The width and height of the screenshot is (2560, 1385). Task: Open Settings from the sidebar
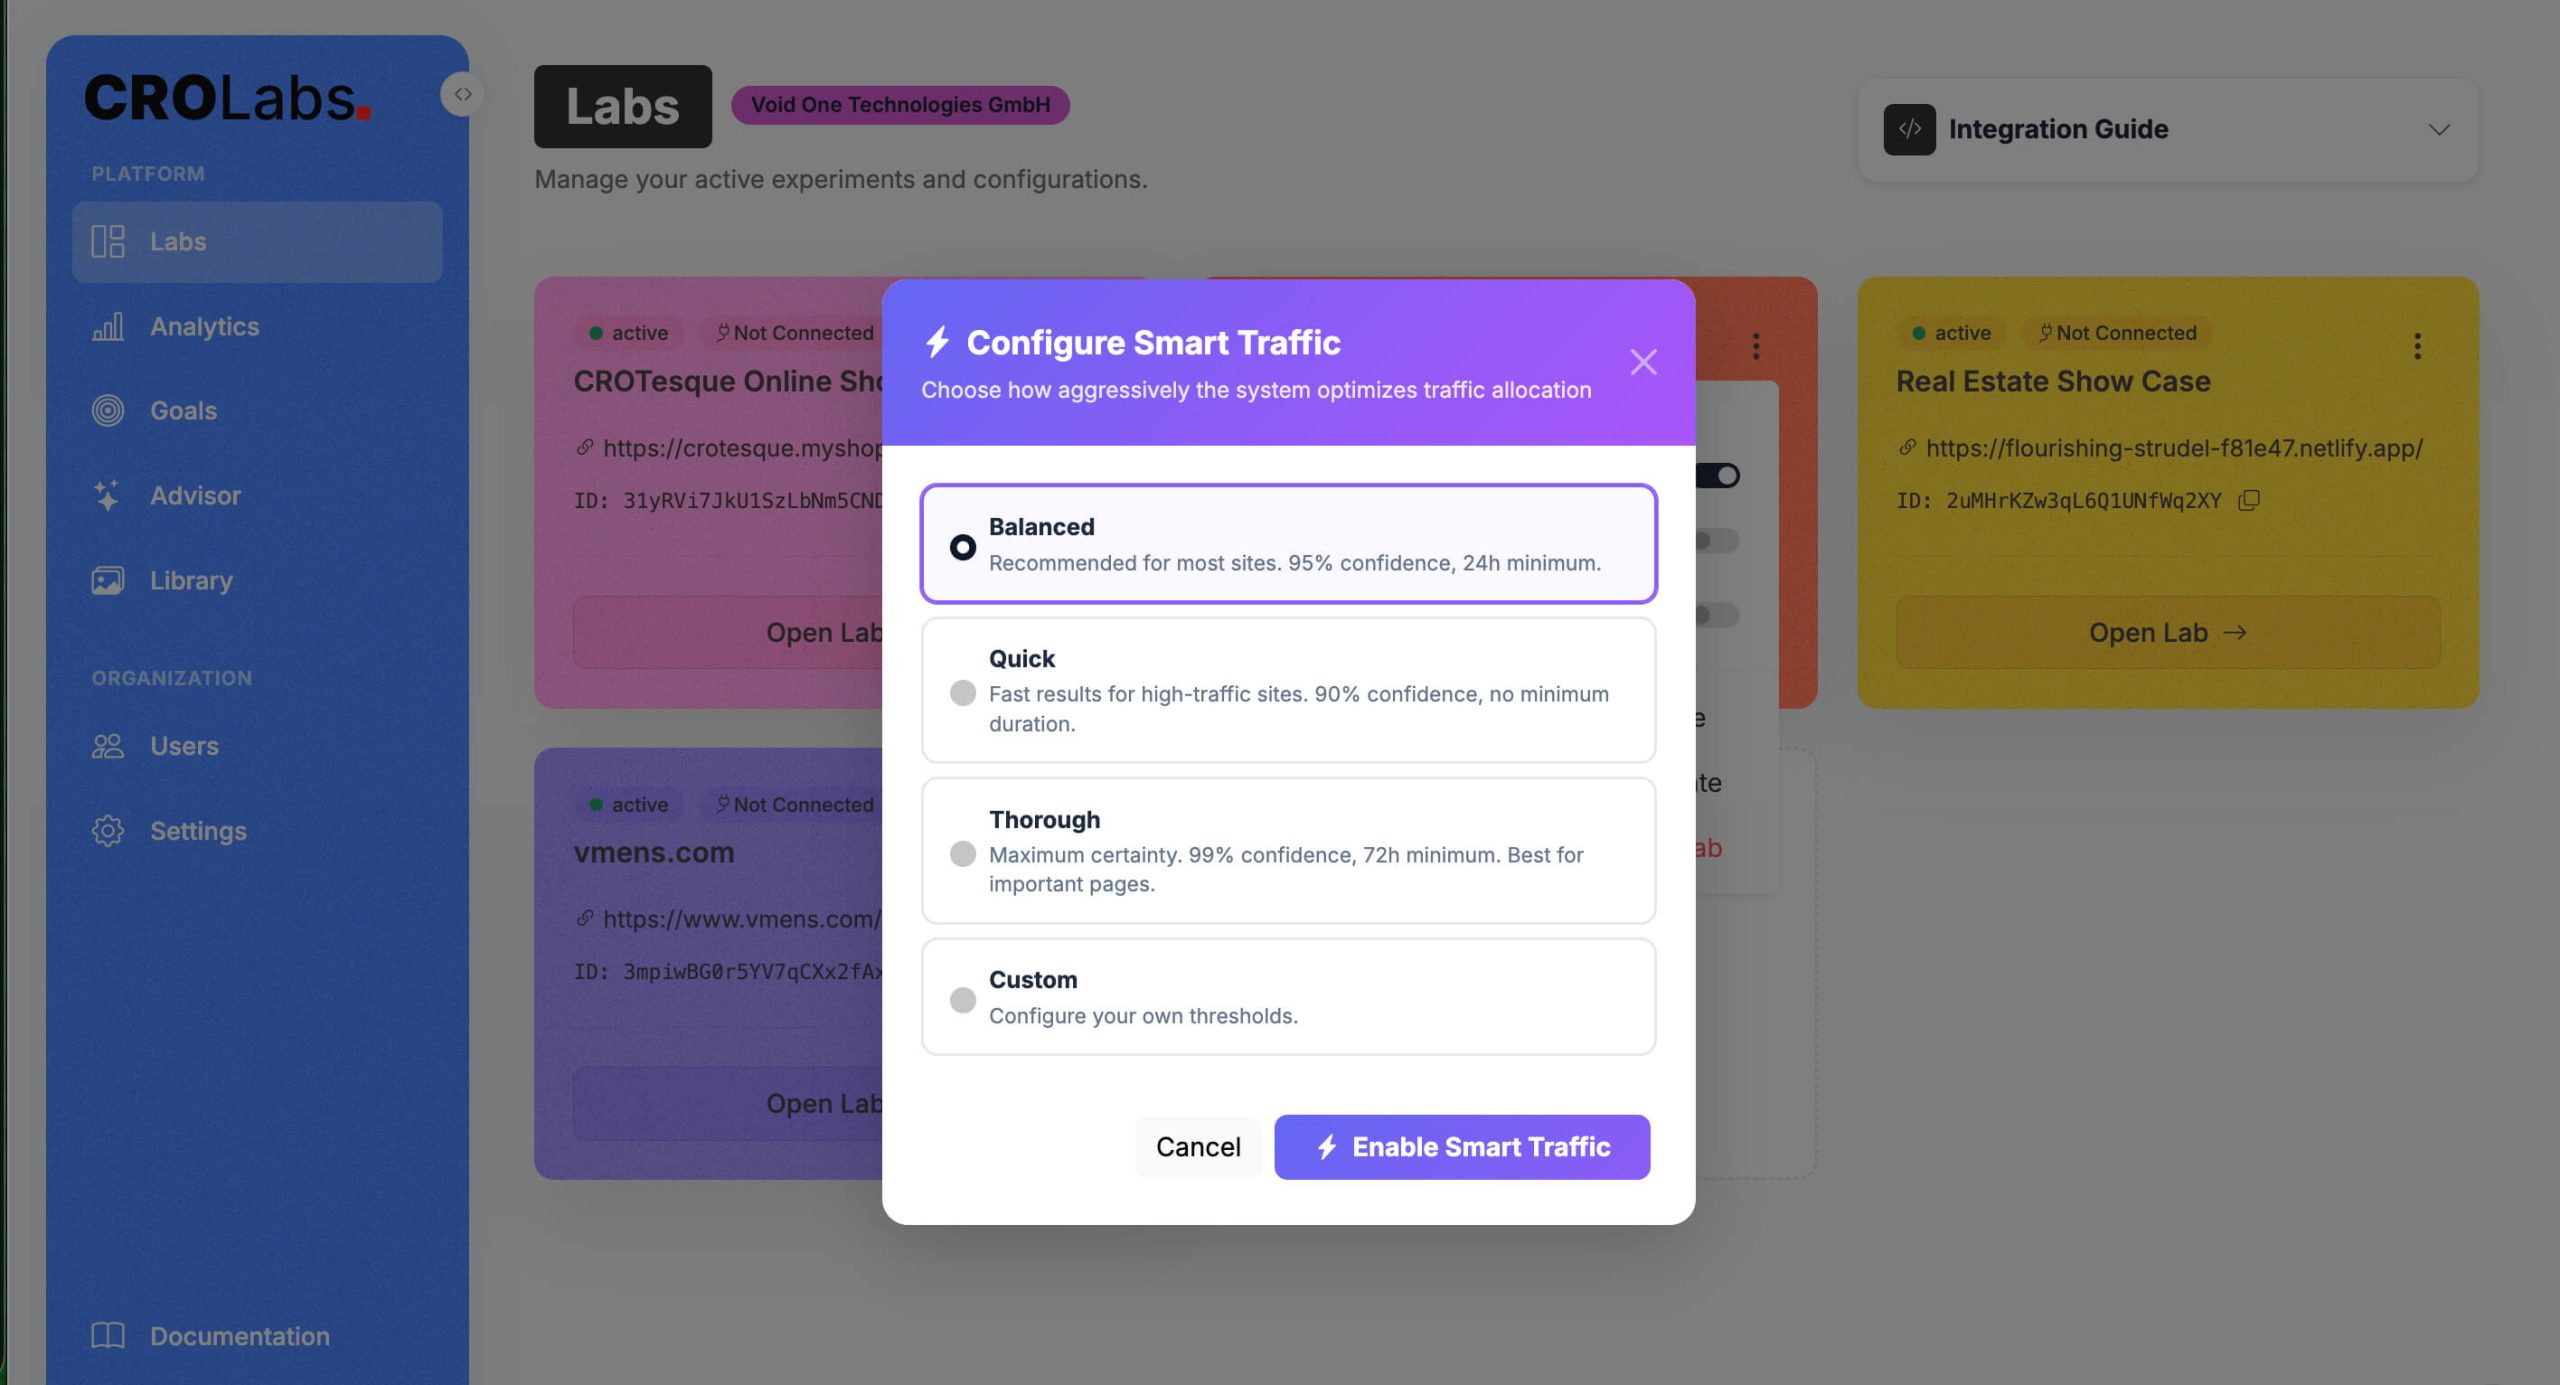(x=198, y=830)
